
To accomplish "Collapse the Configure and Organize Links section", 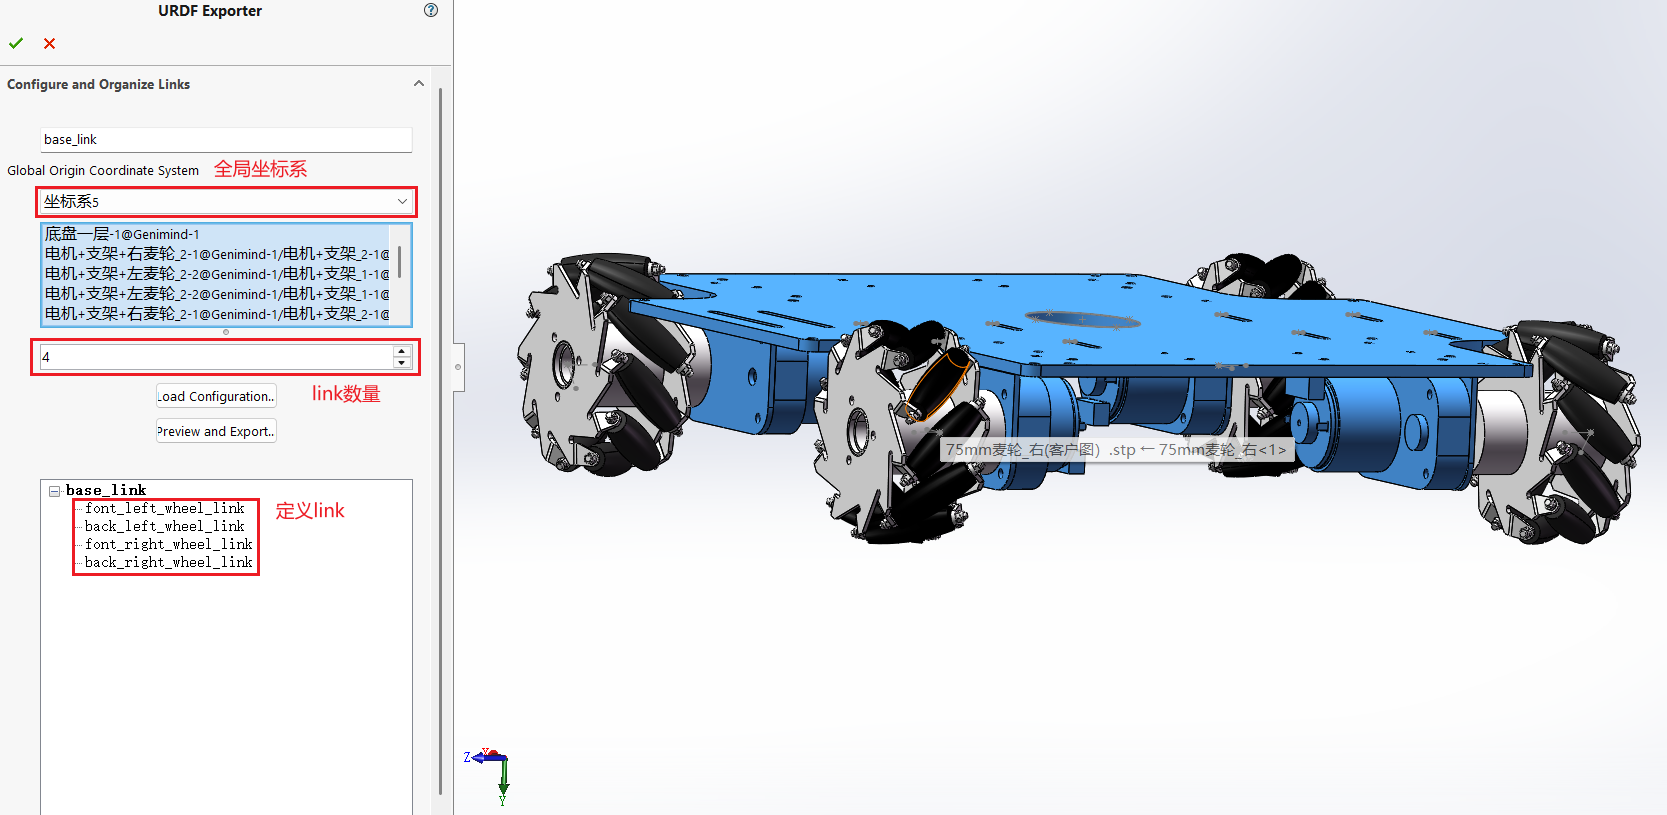I will pyautogui.click(x=418, y=84).
